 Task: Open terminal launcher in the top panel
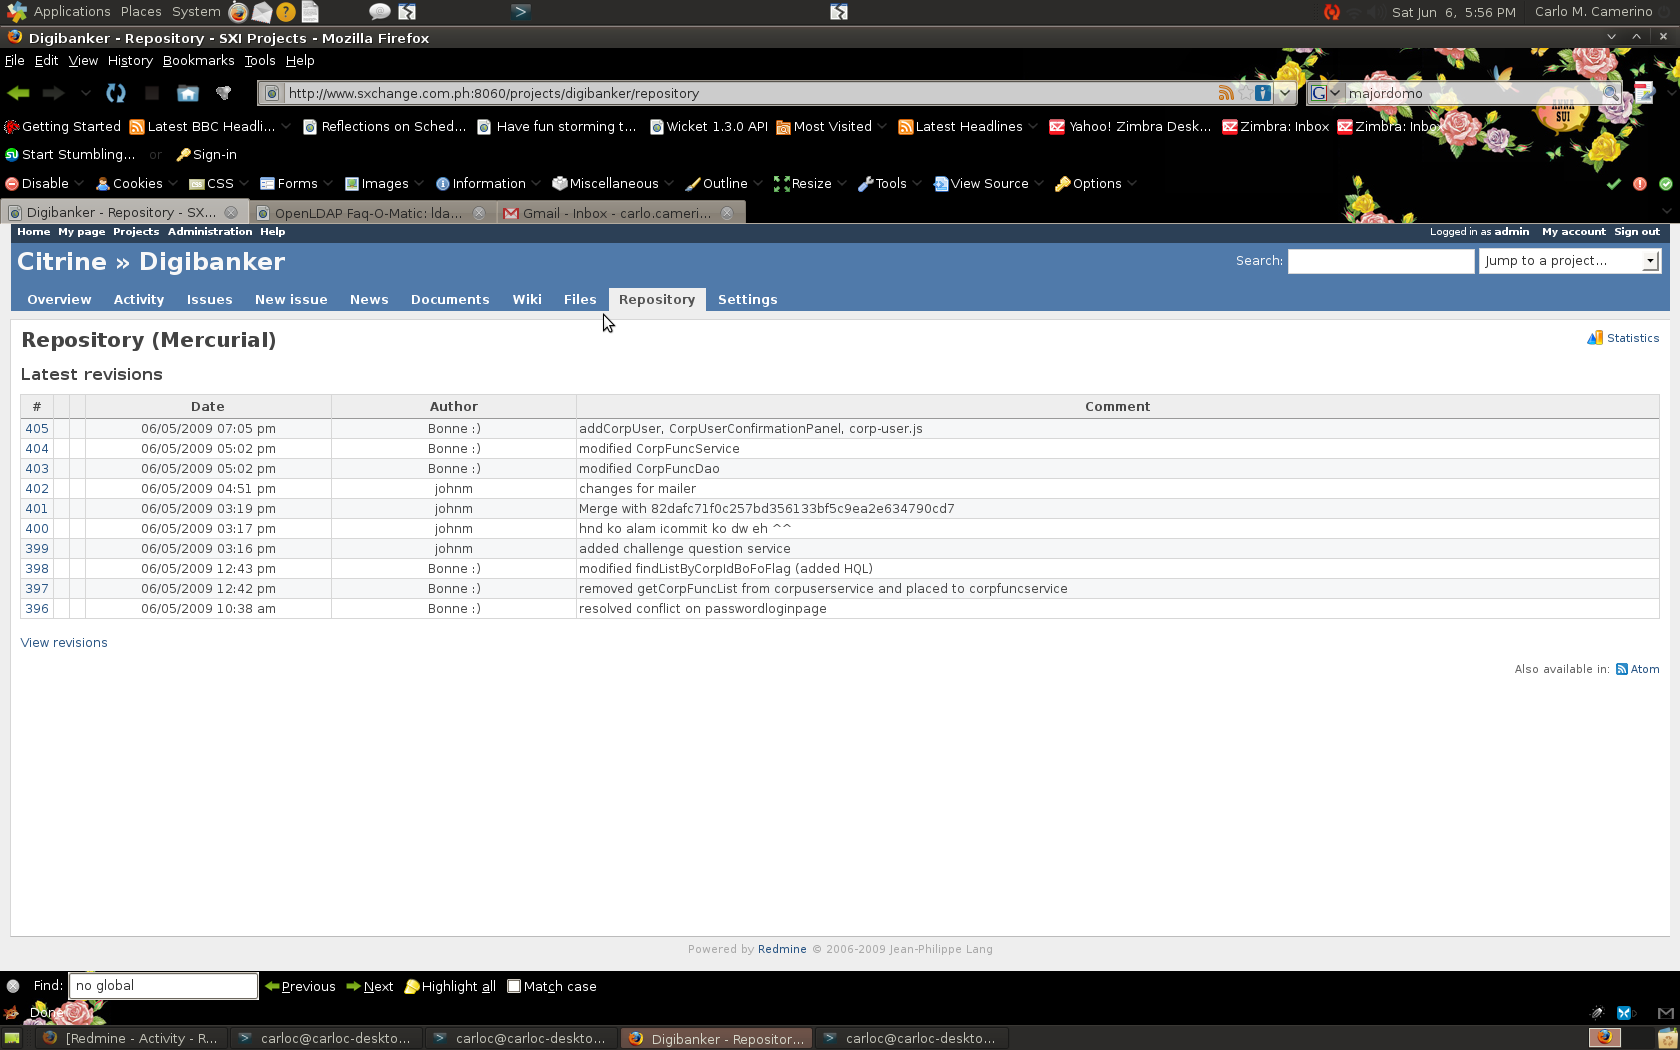point(521,12)
